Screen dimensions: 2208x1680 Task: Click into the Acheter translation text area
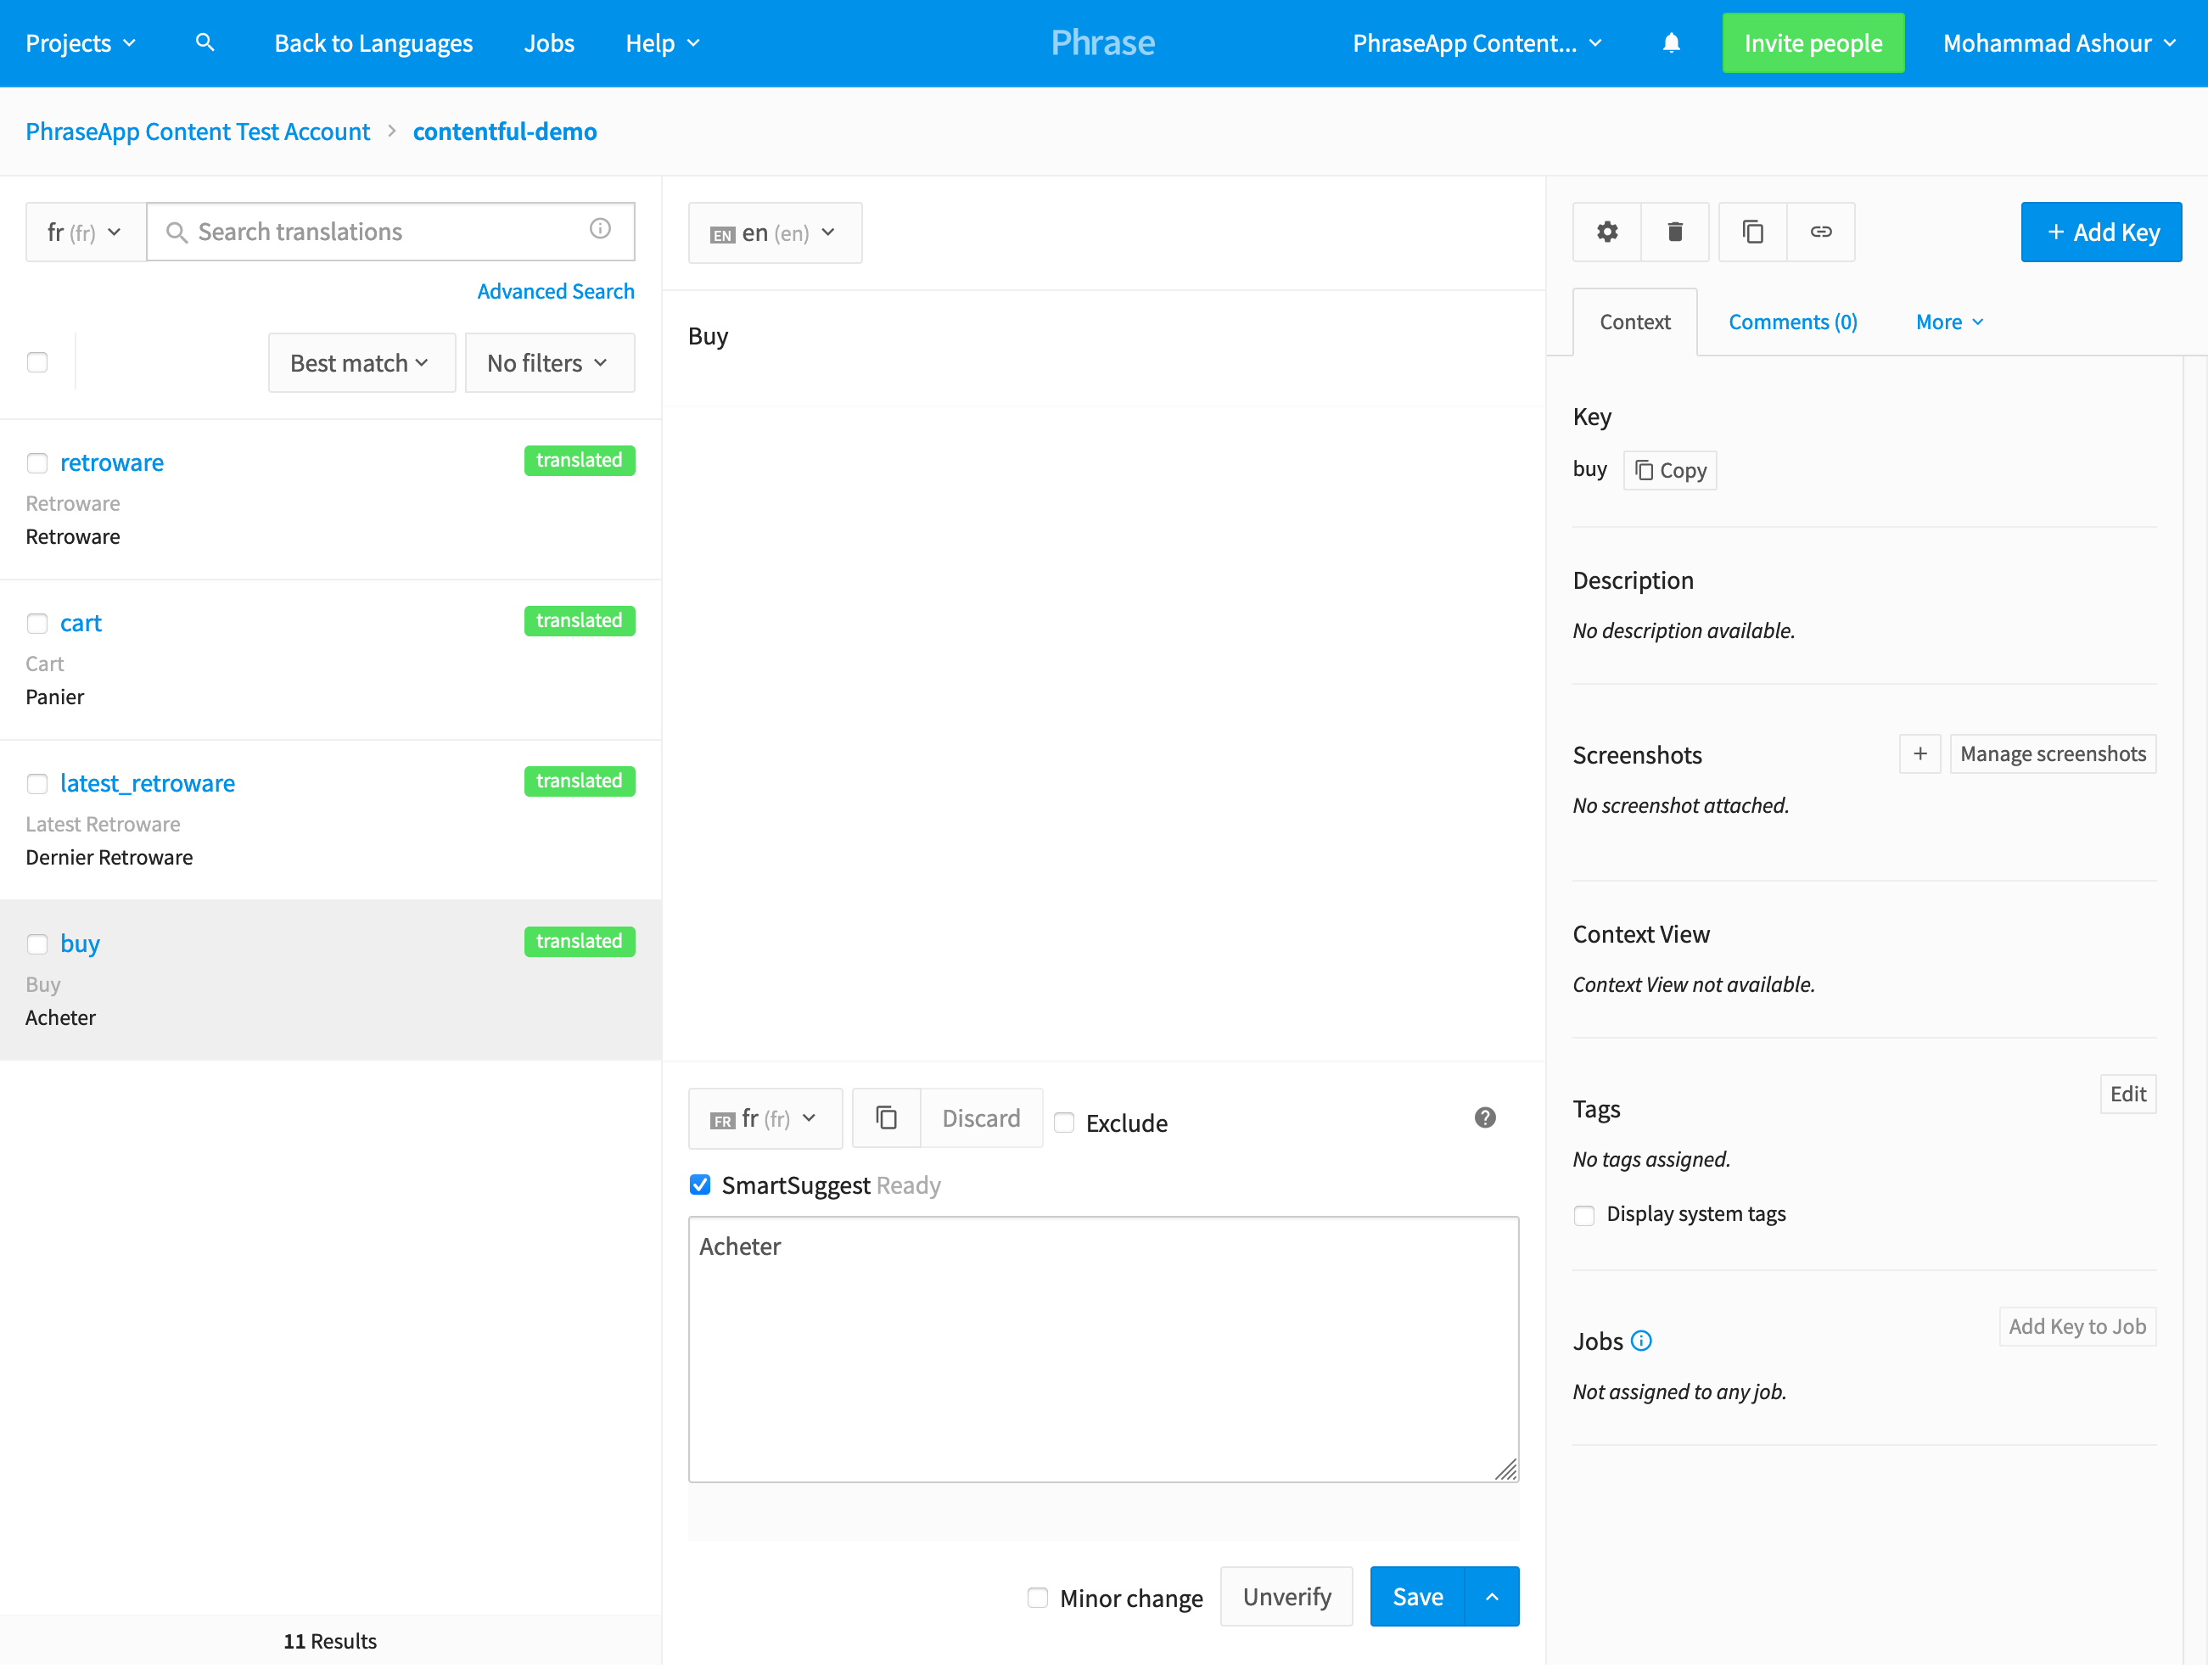pyautogui.click(x=1102, y=1348)
